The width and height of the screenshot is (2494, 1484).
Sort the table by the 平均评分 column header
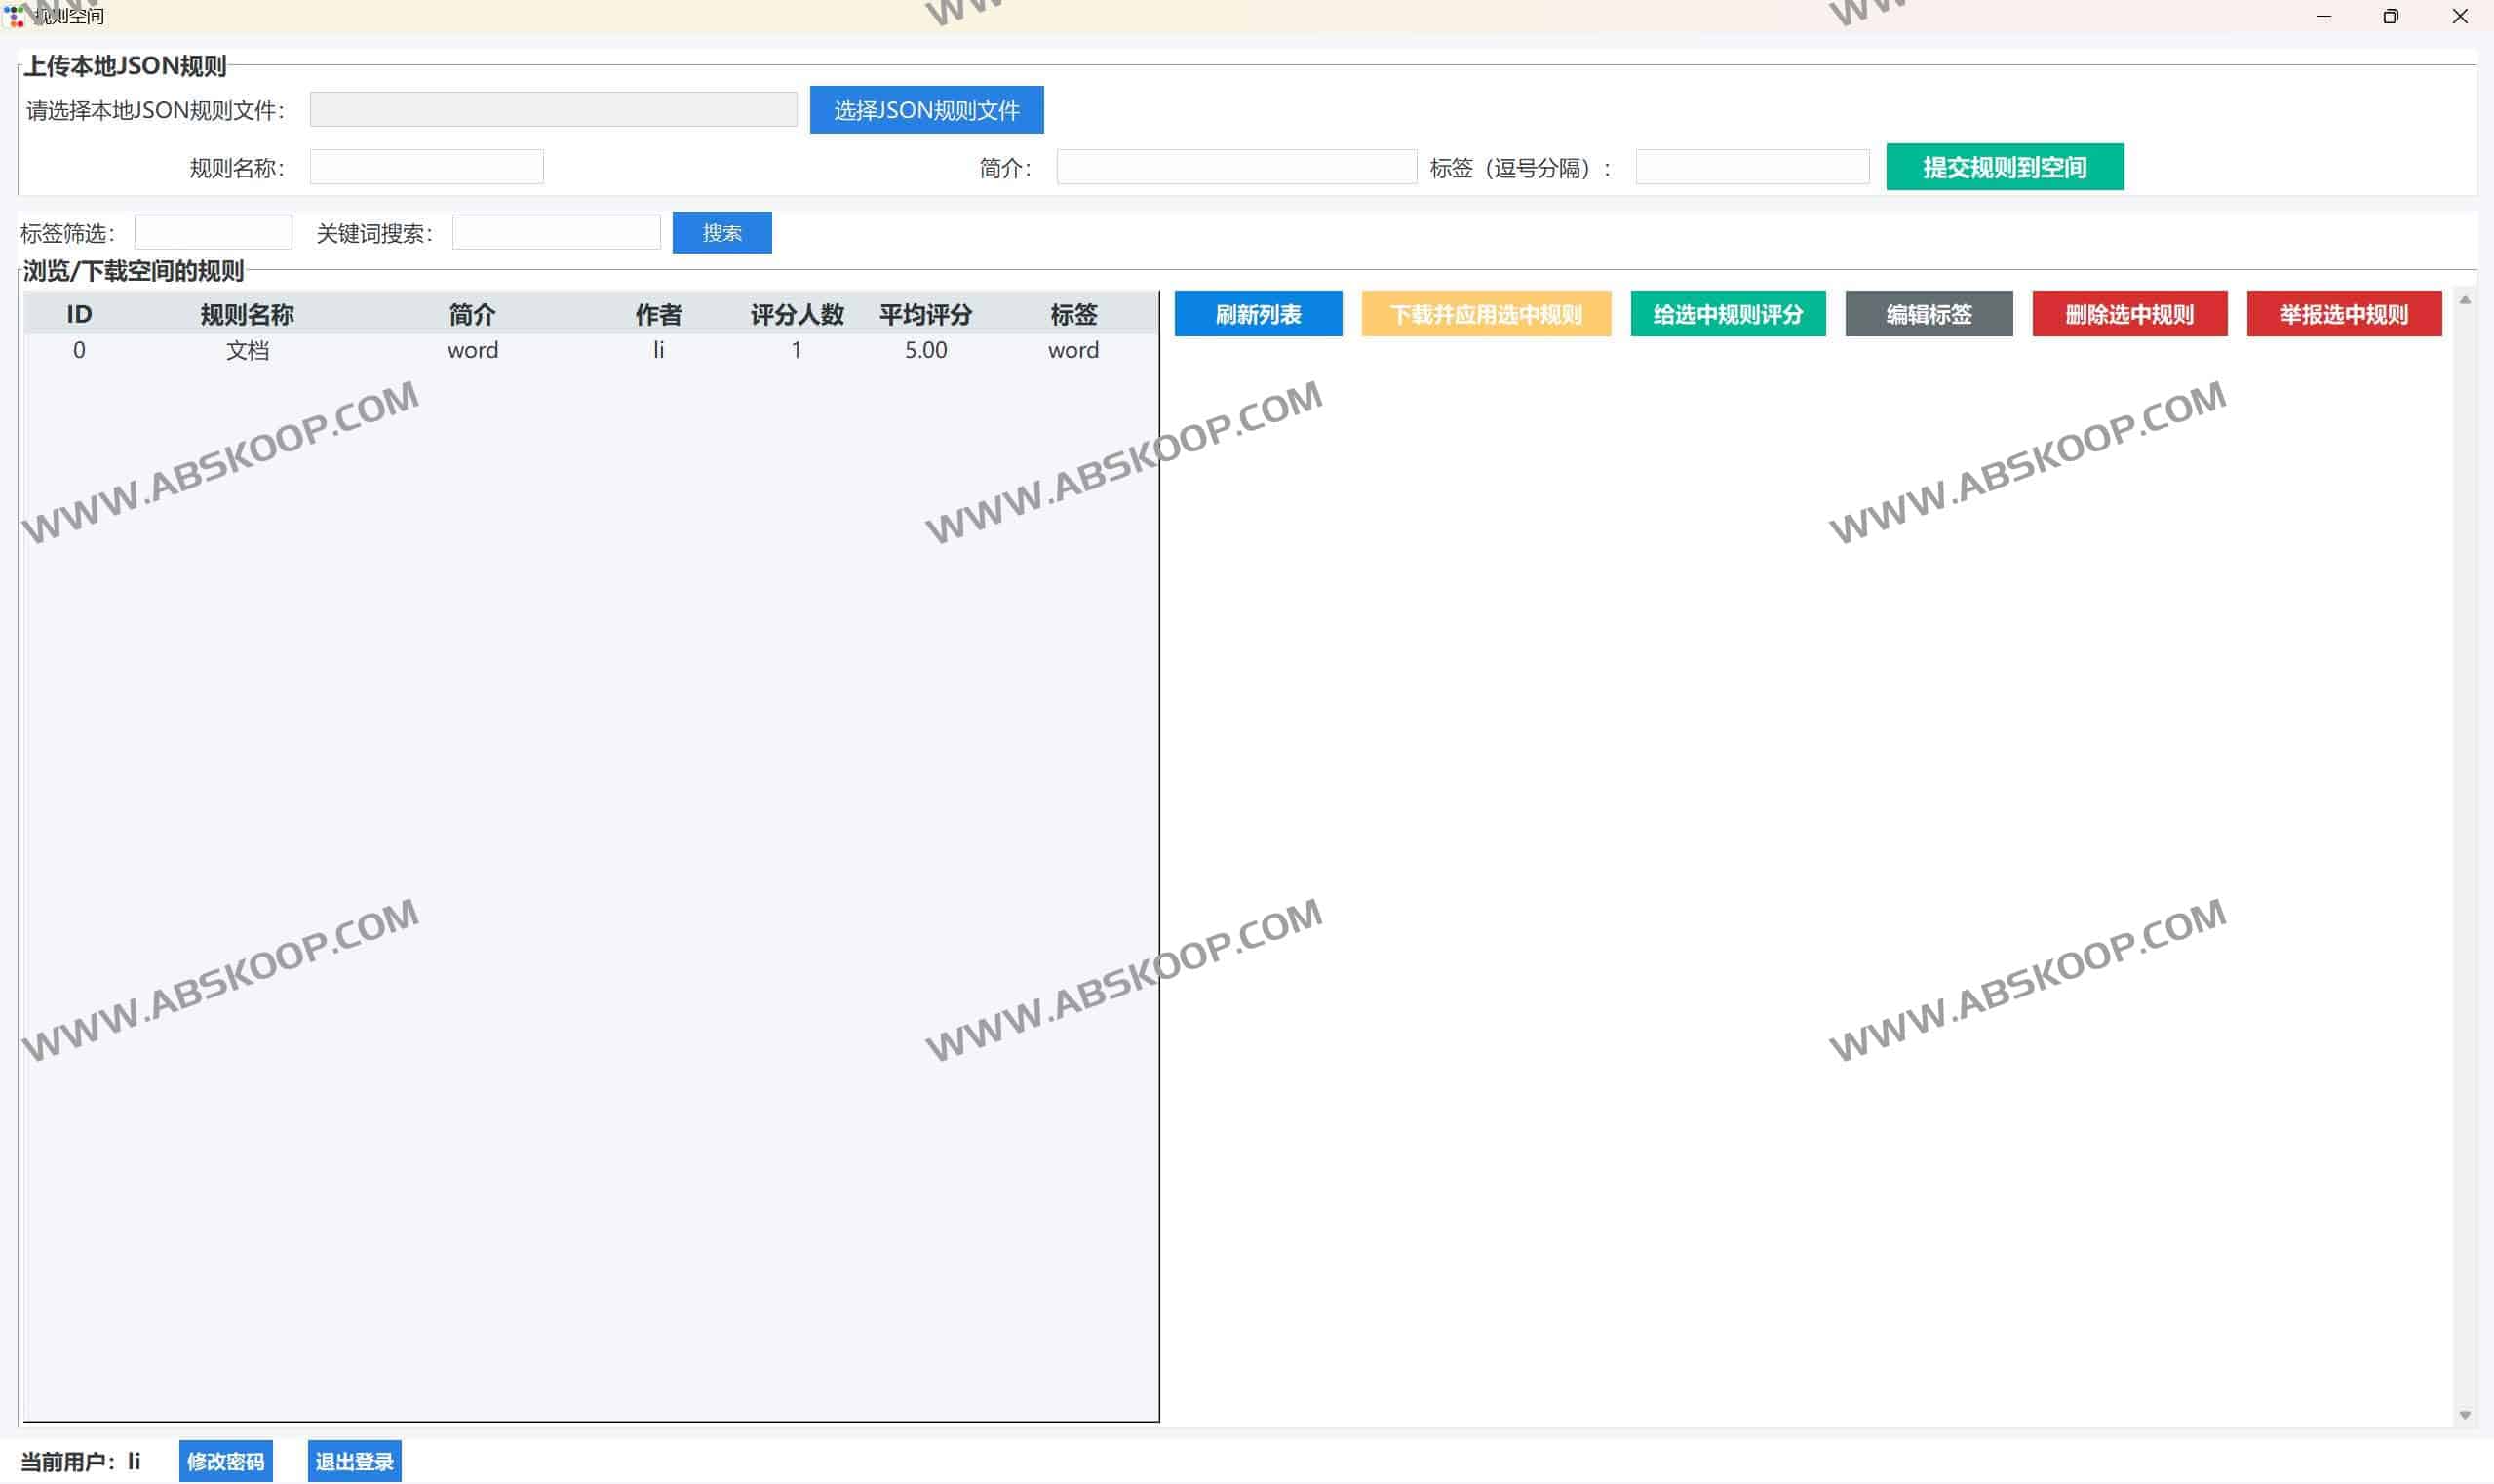pos(925,315)
